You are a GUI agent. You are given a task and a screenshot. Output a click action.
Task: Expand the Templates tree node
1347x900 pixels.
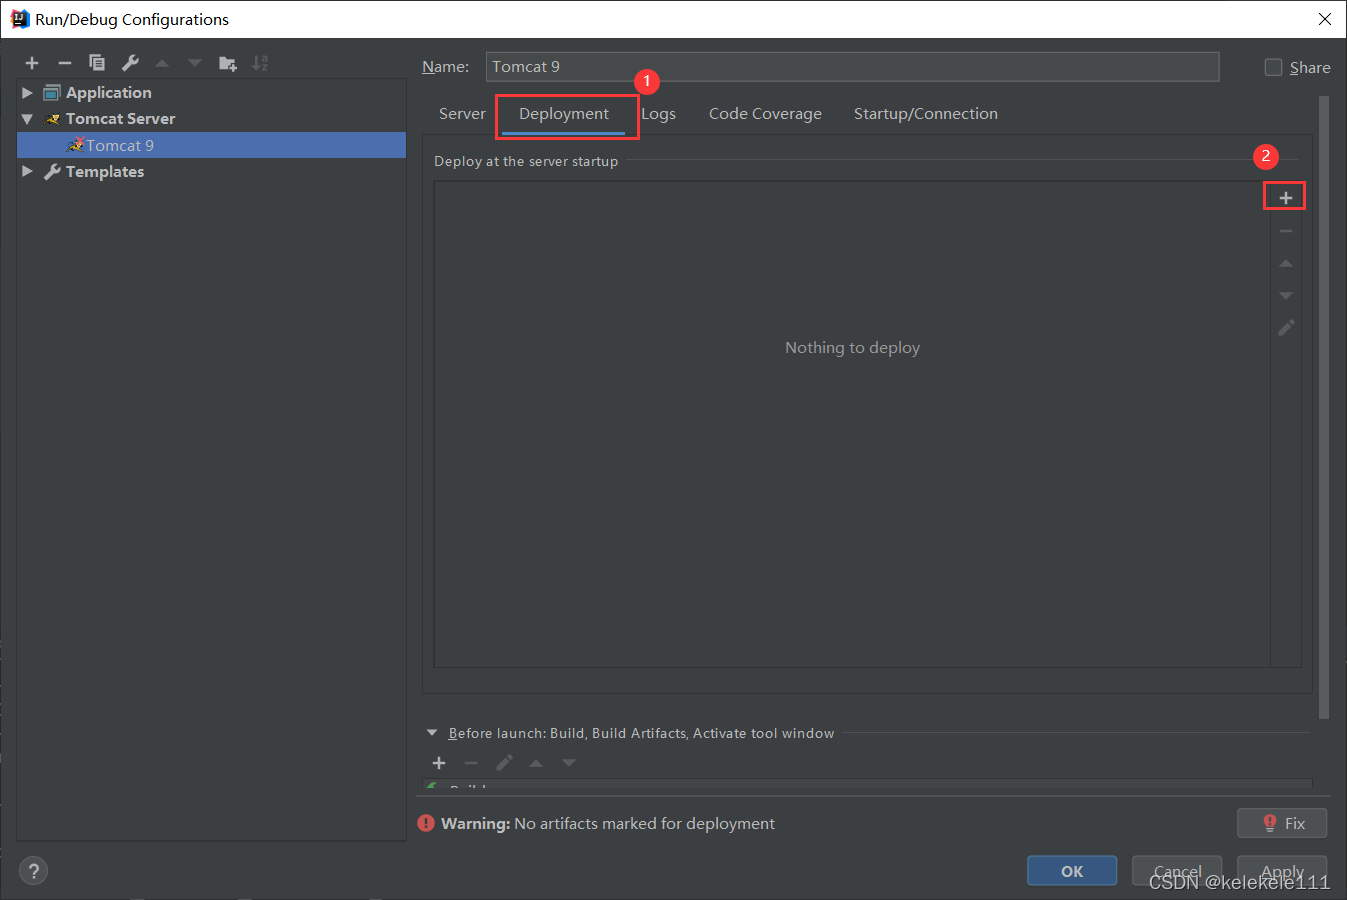click(x=27, y=172)
